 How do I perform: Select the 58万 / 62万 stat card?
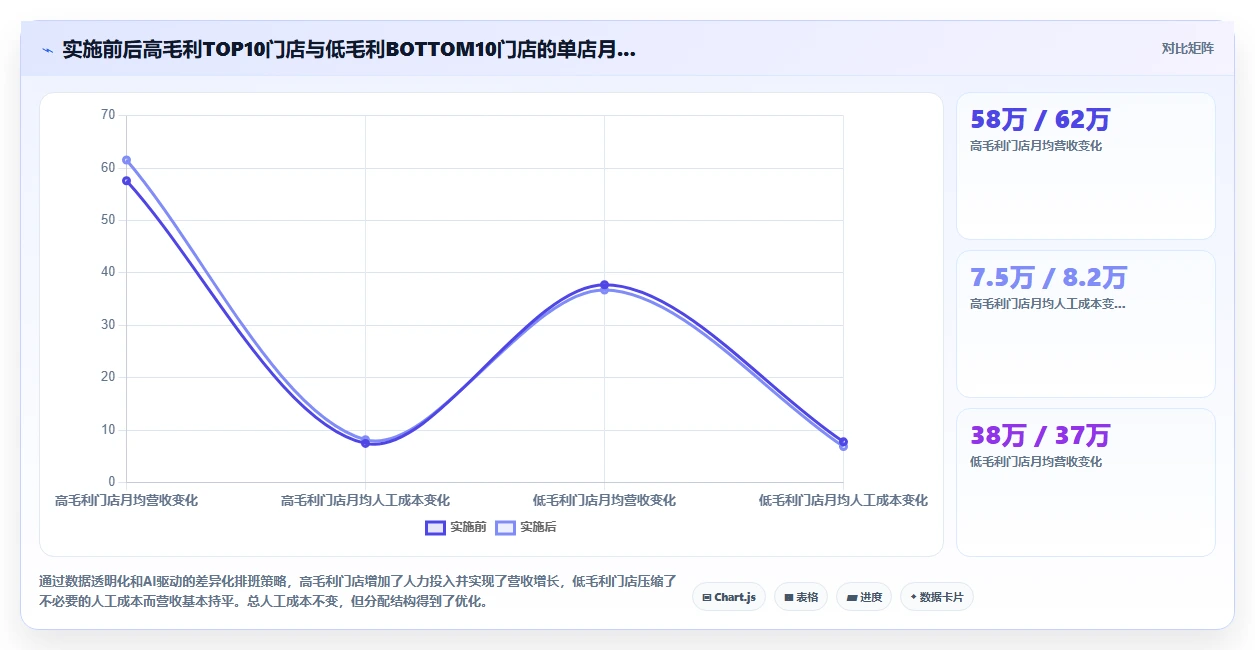[x=1086, y=166]
